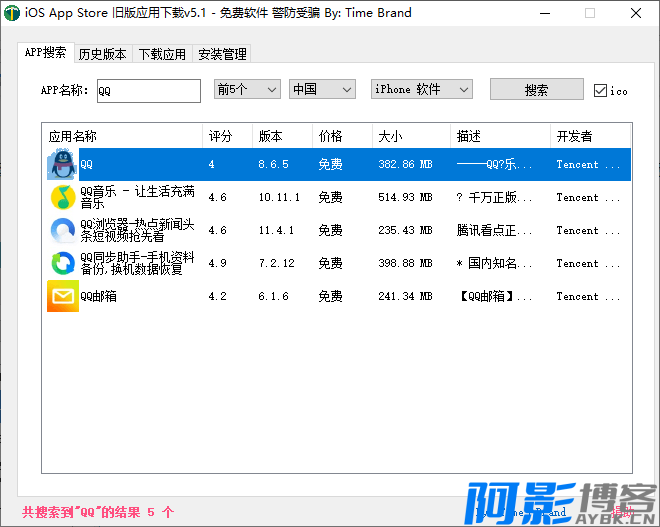Click the APP名称 input field
The width and height of the screenshot is (660, 527).
click(x=149, y=91)
